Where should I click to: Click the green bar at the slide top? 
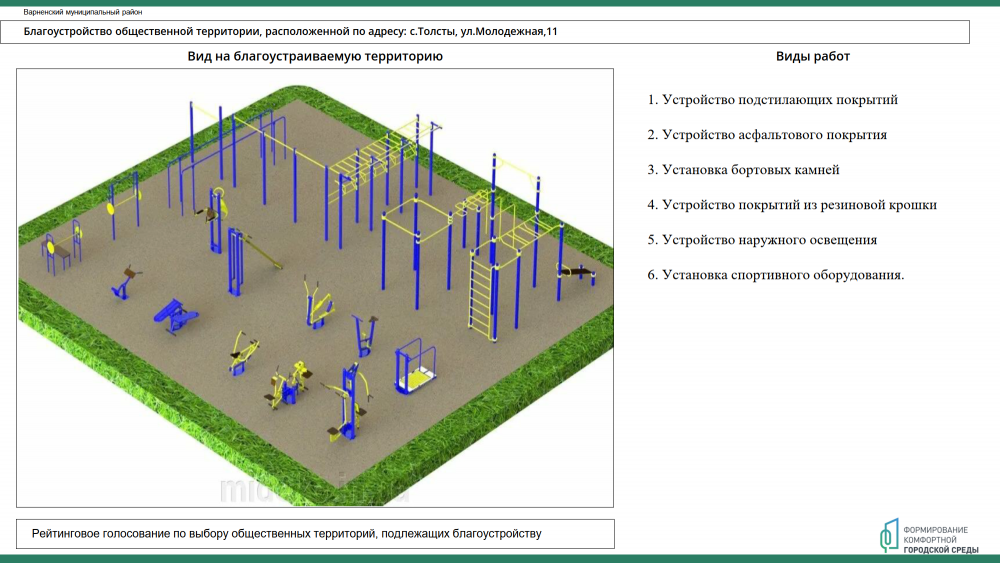click(x=500, y=3)
